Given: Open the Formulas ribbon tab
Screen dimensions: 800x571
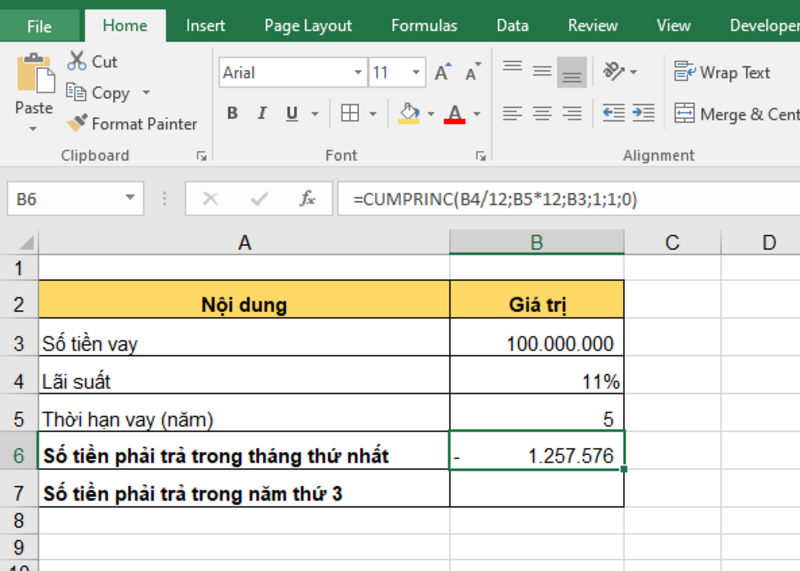Looking at the screenshot, I should pos(424,26).
